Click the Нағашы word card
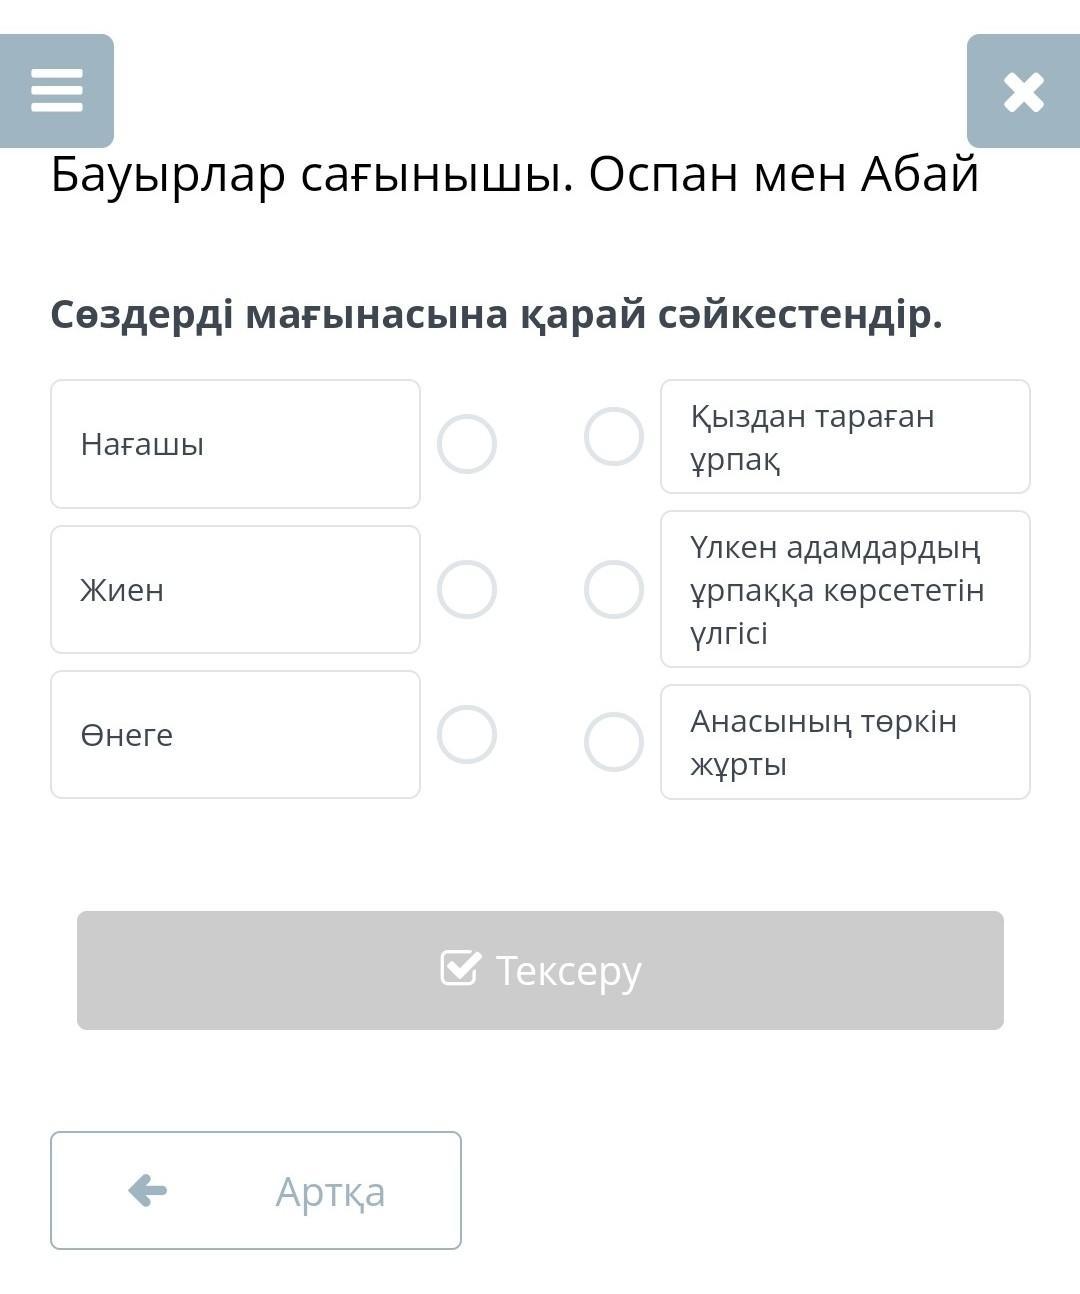Image resolution: width=1080 pixels, height=1294 pixels. pyautogui.click(x=235, y=444)
